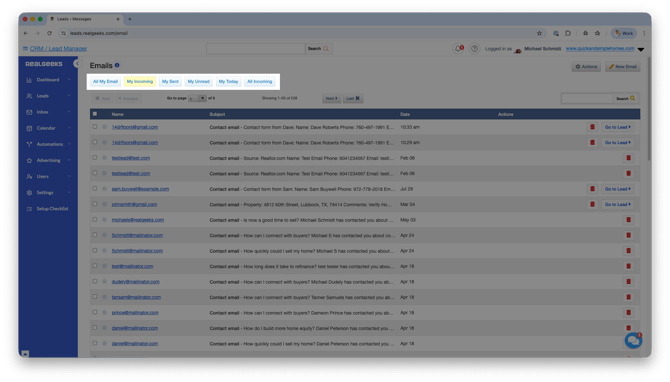The width and height of the screenshot is (670, 382).
Task: Expand the Inbox menu chevron
Action: tap(69, 112)
